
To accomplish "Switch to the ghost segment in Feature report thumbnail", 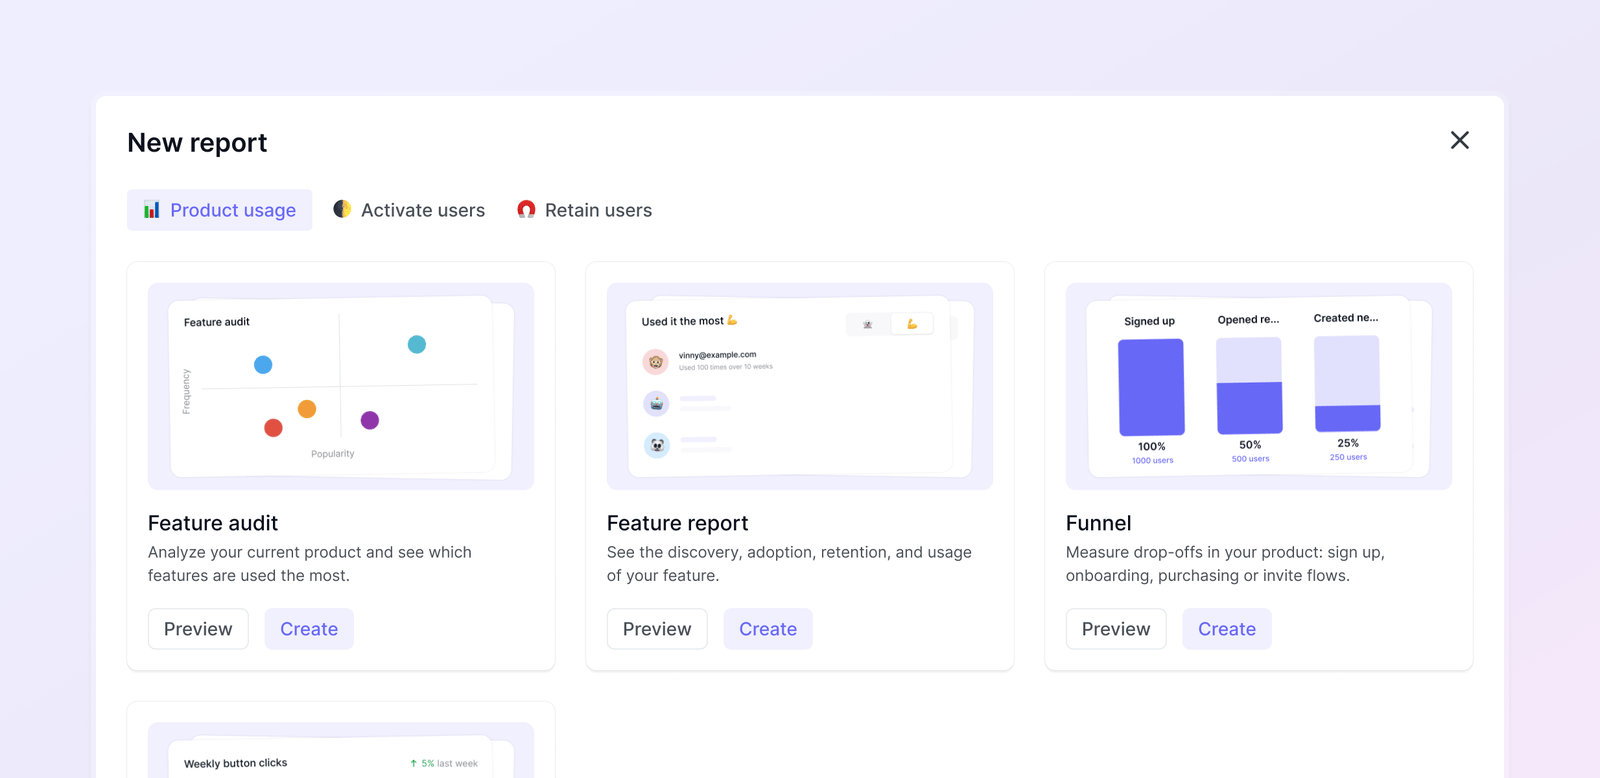I will (x=868, y=324).
